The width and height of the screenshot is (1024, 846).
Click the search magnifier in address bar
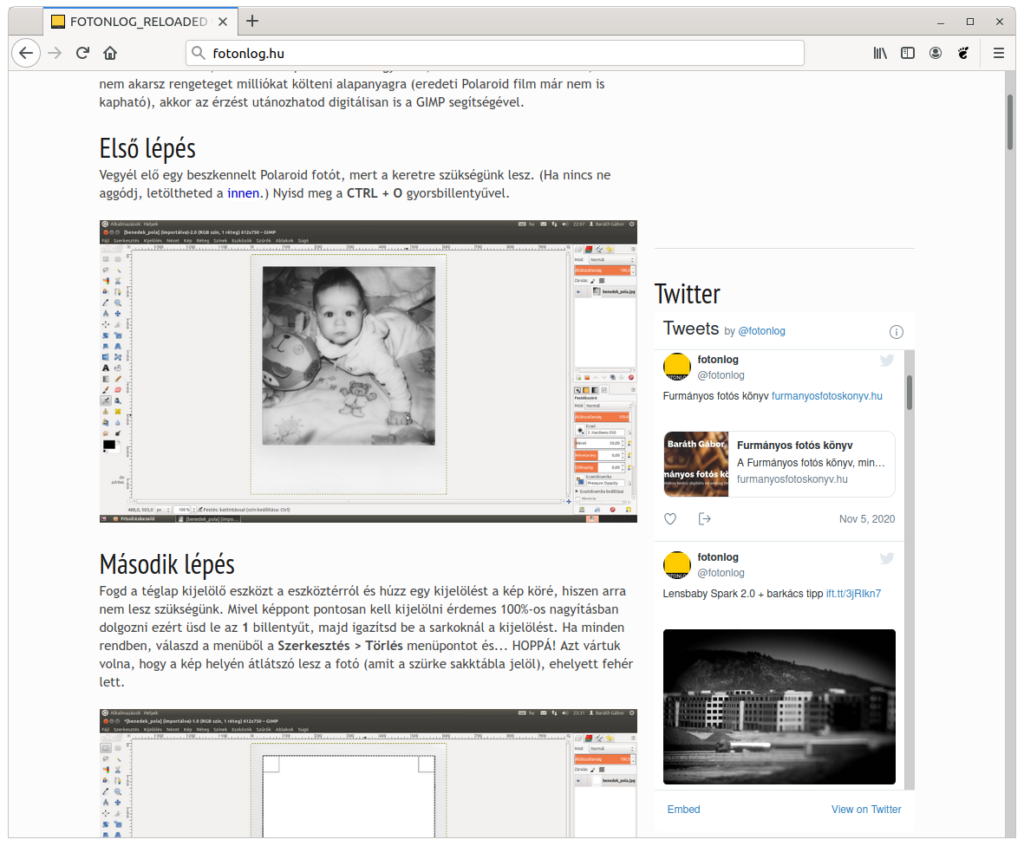(x=199, y=53)
